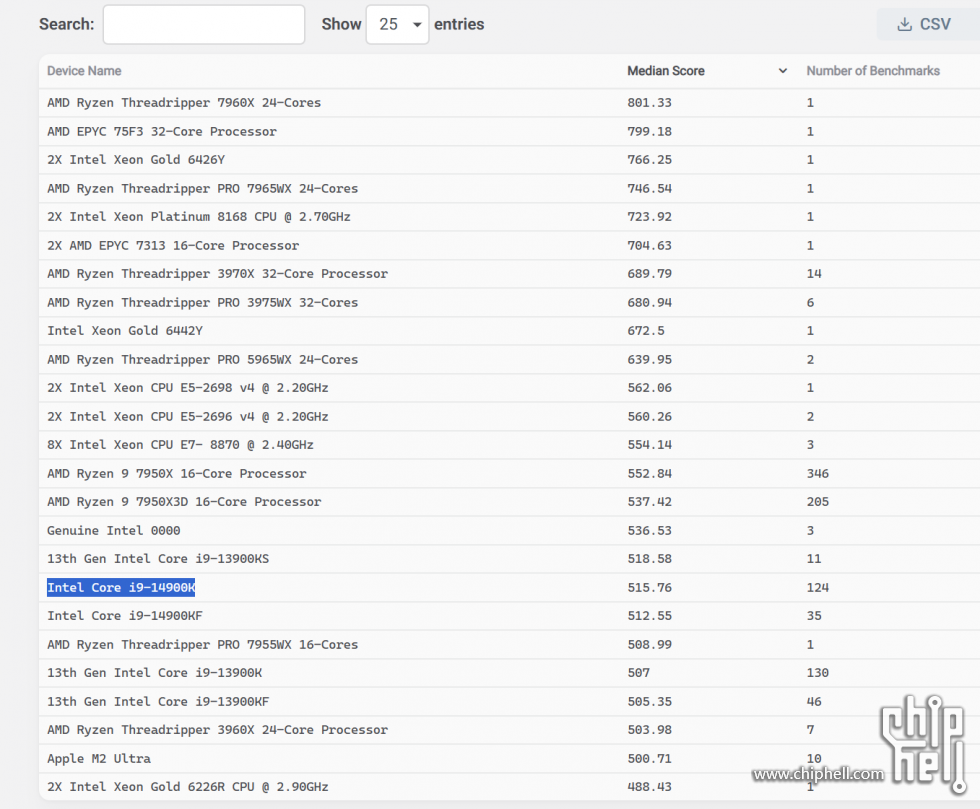Sort by Number of Benchmarks column header

pos(873,71)
